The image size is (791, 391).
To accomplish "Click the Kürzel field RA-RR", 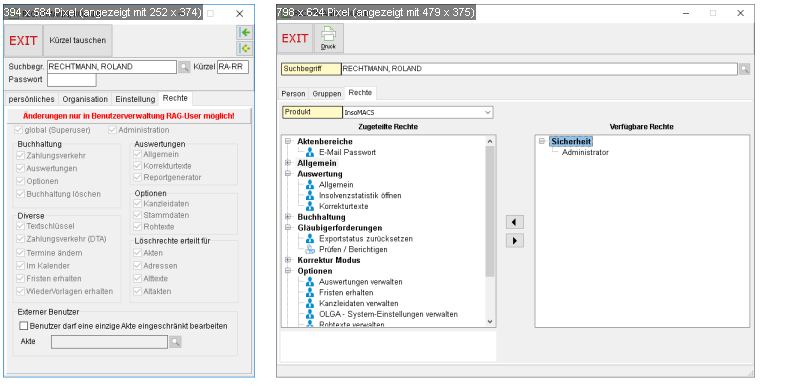I will pos(233,67).
